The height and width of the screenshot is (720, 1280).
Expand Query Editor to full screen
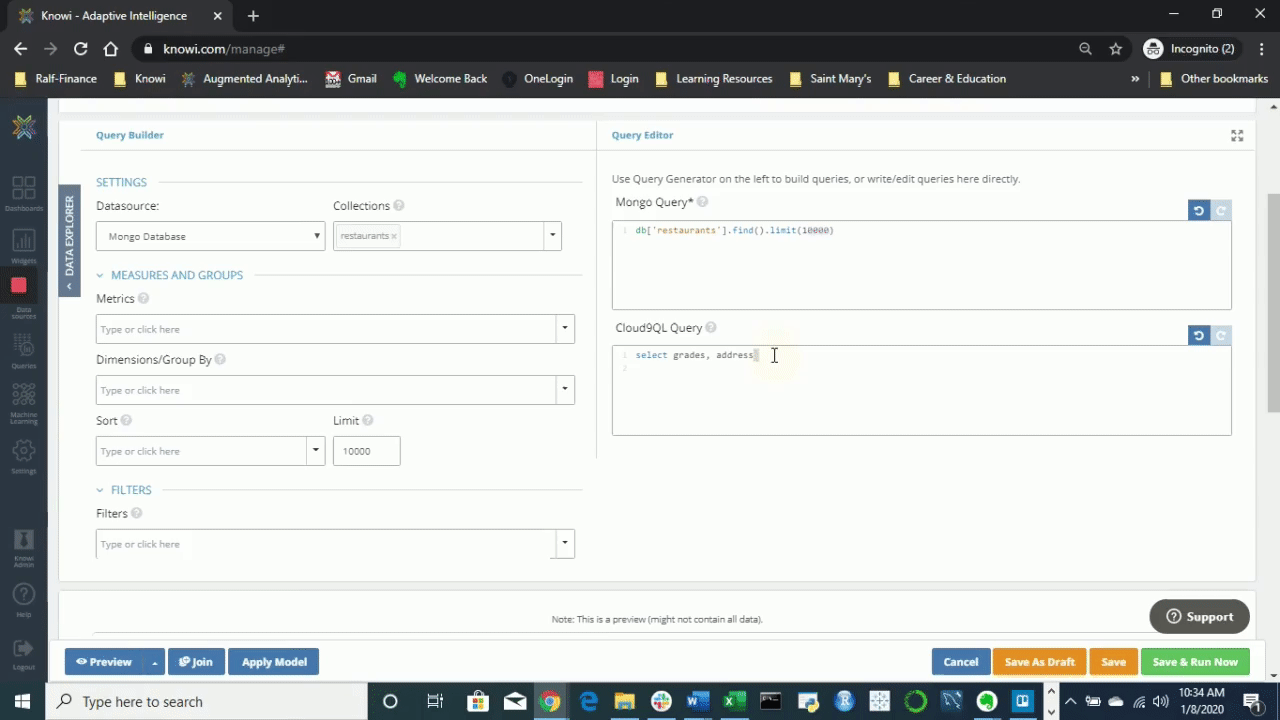[x=1237, y=136]
